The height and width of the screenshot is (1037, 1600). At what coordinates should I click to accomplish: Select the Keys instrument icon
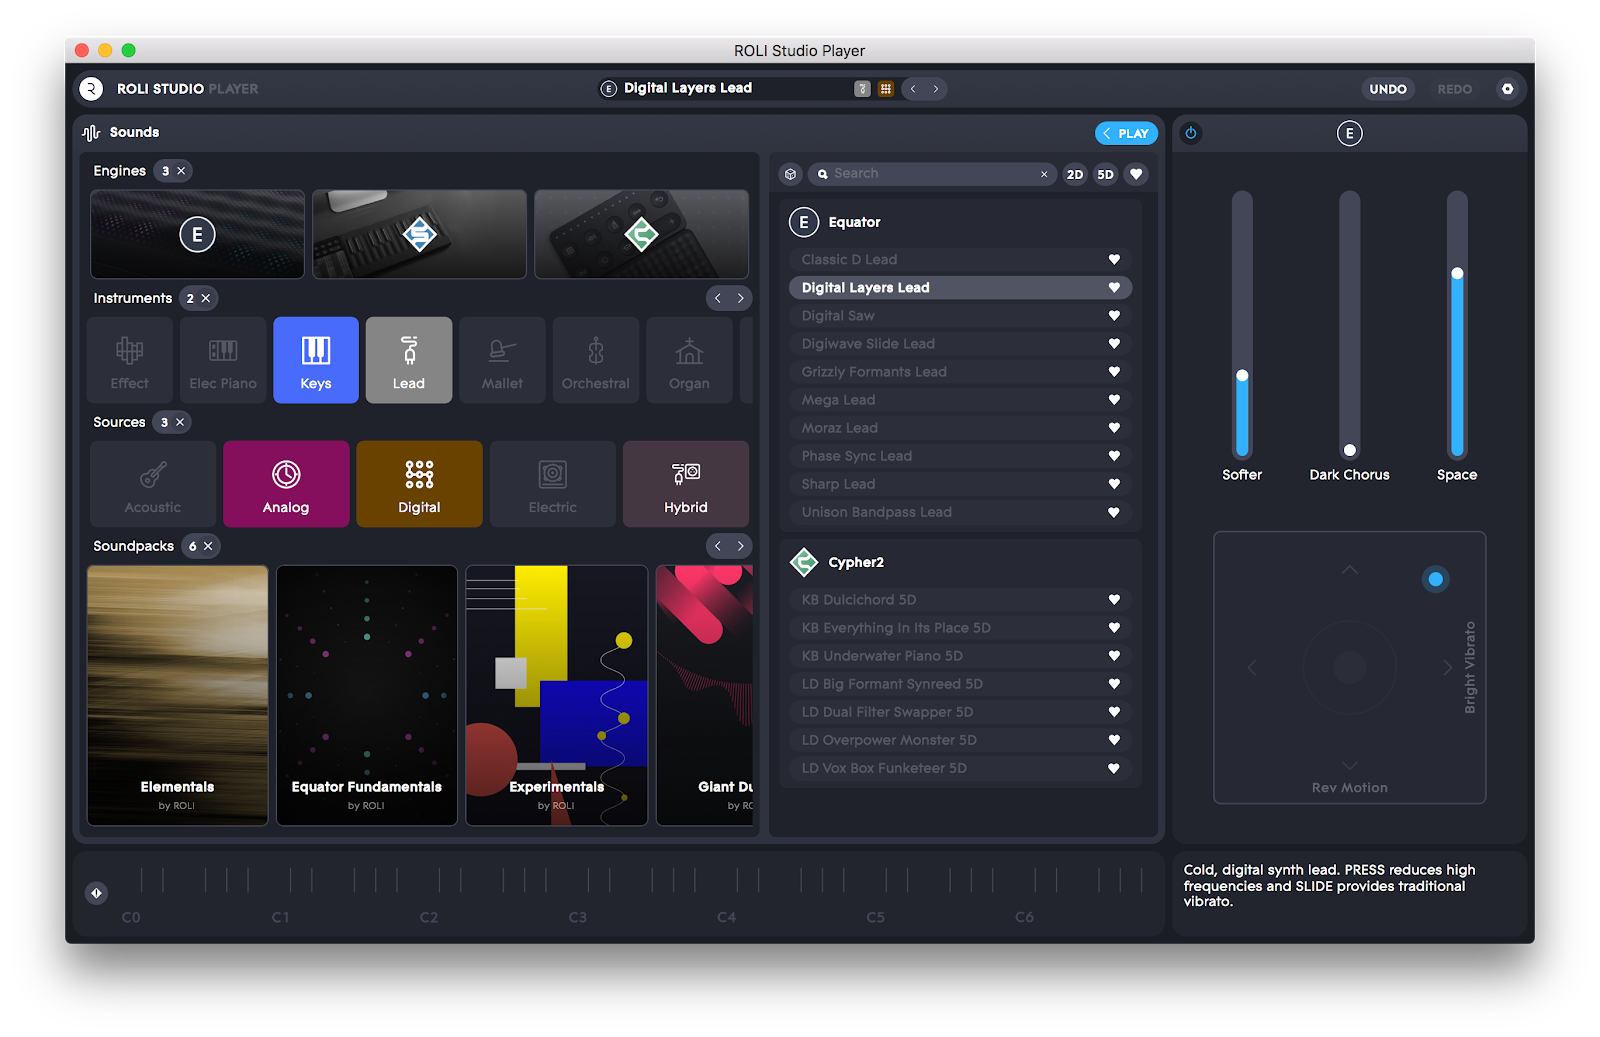coord(316,360)
